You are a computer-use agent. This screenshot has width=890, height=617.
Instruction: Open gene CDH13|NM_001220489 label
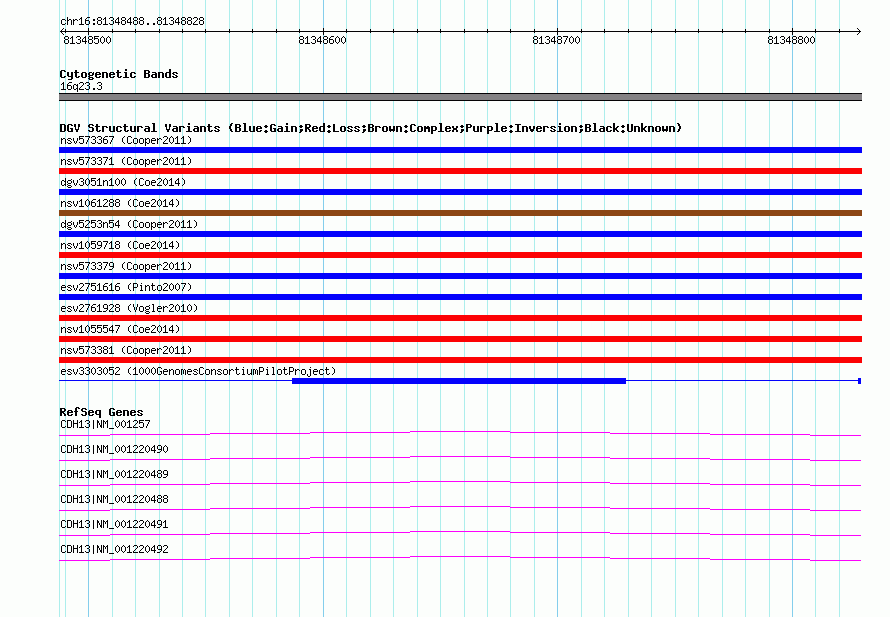coord(114,474)
